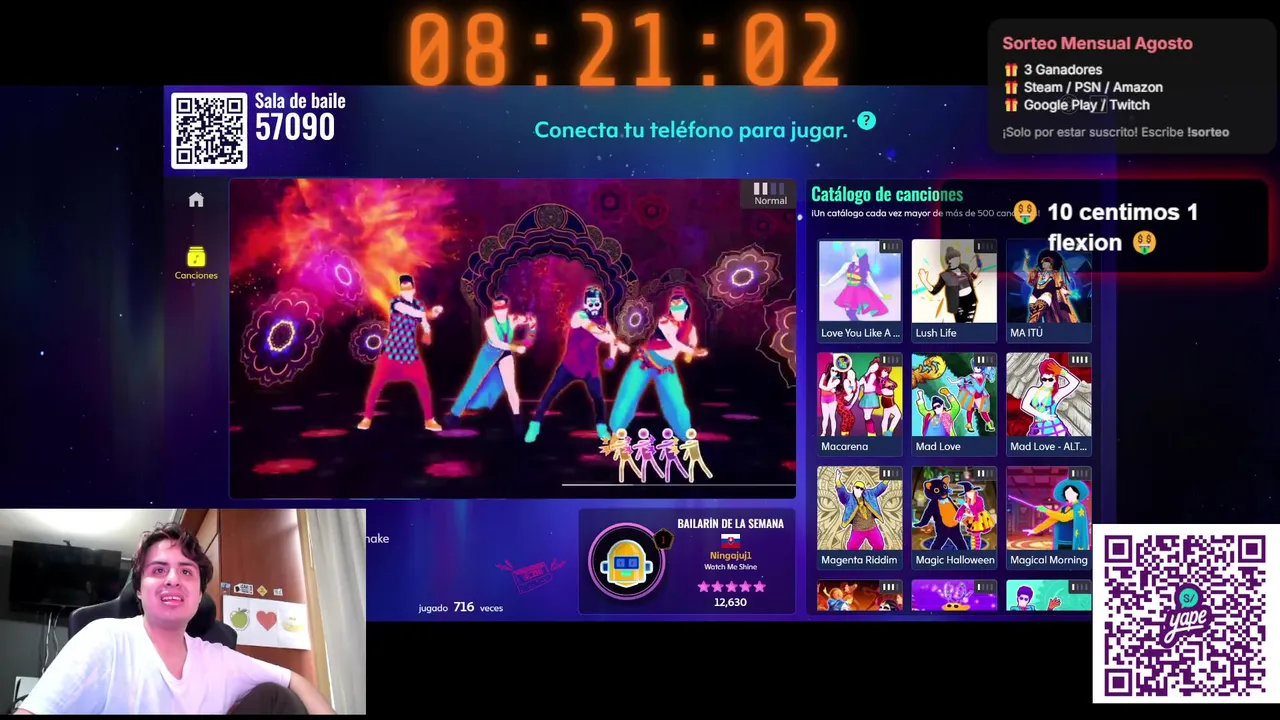1280x720 pixels.
Task: Click the 12,630 score value
Action: 730,602
